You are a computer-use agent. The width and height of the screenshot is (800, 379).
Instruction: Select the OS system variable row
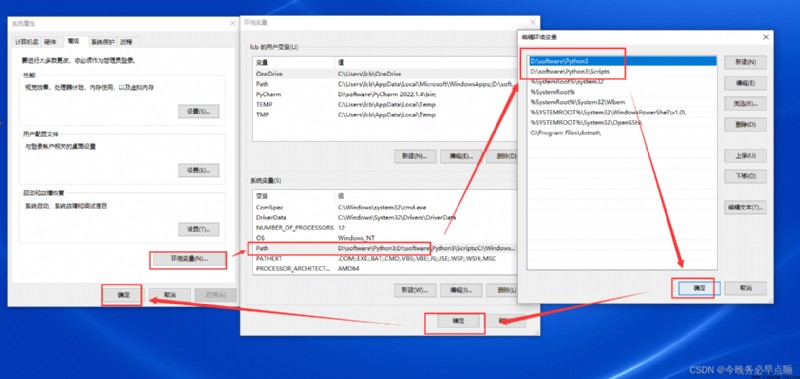click(385, 238)
